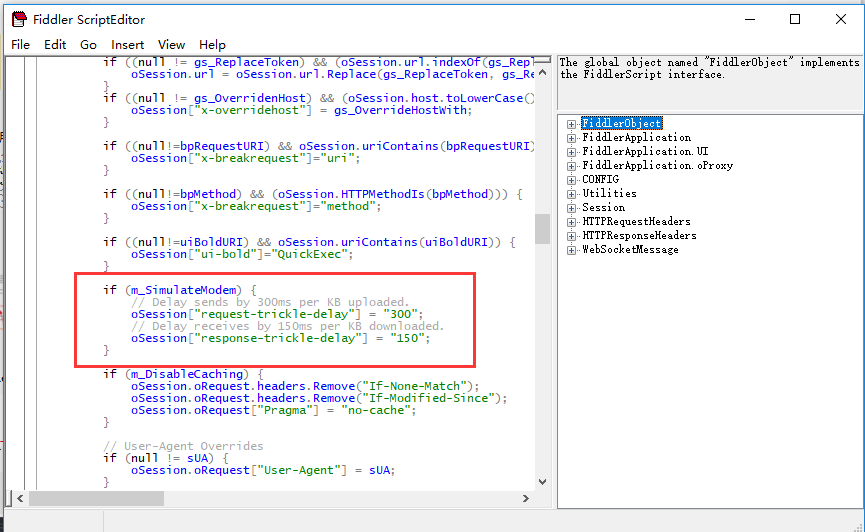Click the "x-overridehost" string in code

[x=250, y=110]
